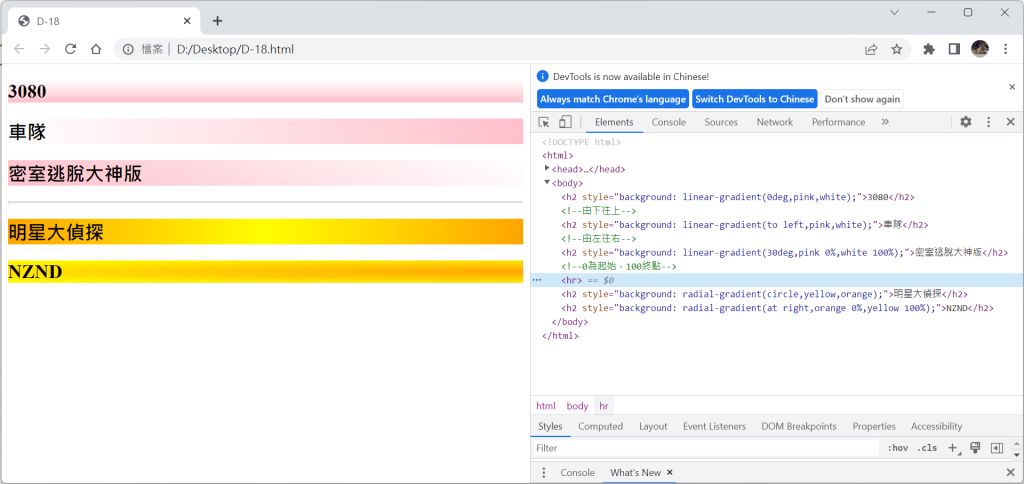Image resolution: width=1024 pixels, height=484 pixels.
Task: Toggle the device toolbar icon
Action: [565, 122]
